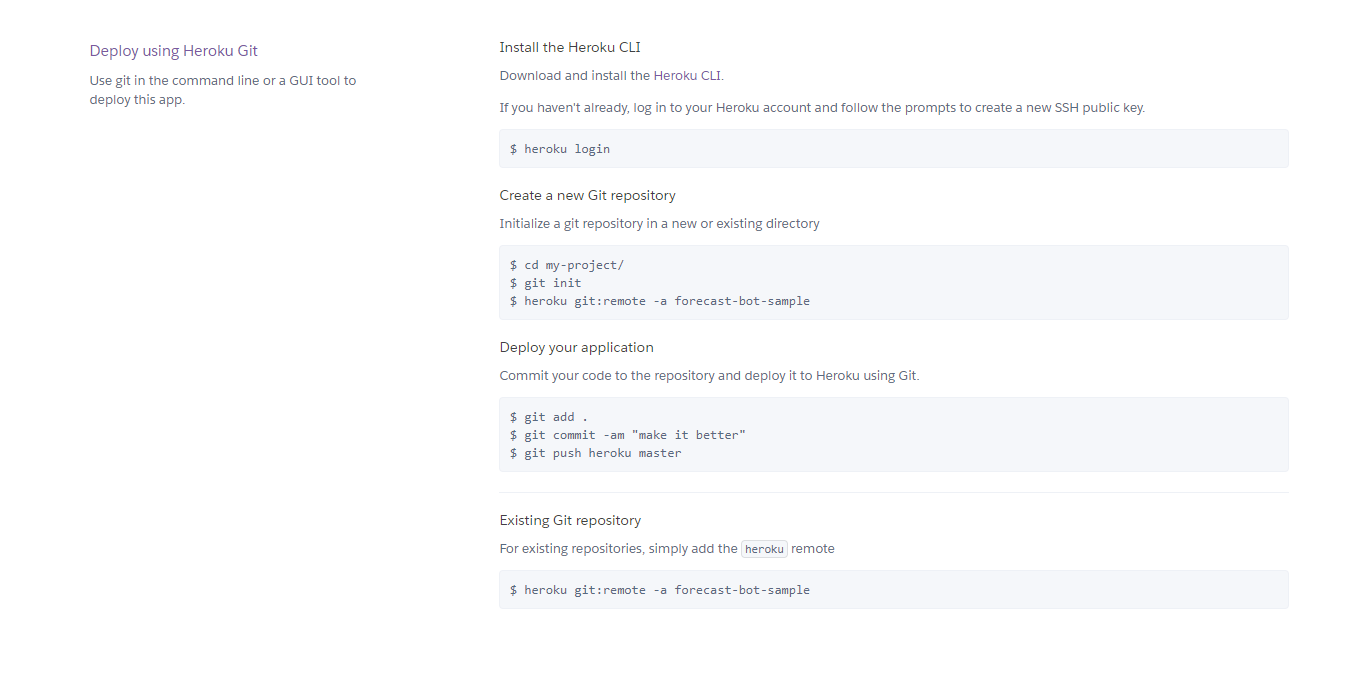Click the paragraph about creating a new SSH public key
Screen dimensions: 1357x675
pos(821,107)
